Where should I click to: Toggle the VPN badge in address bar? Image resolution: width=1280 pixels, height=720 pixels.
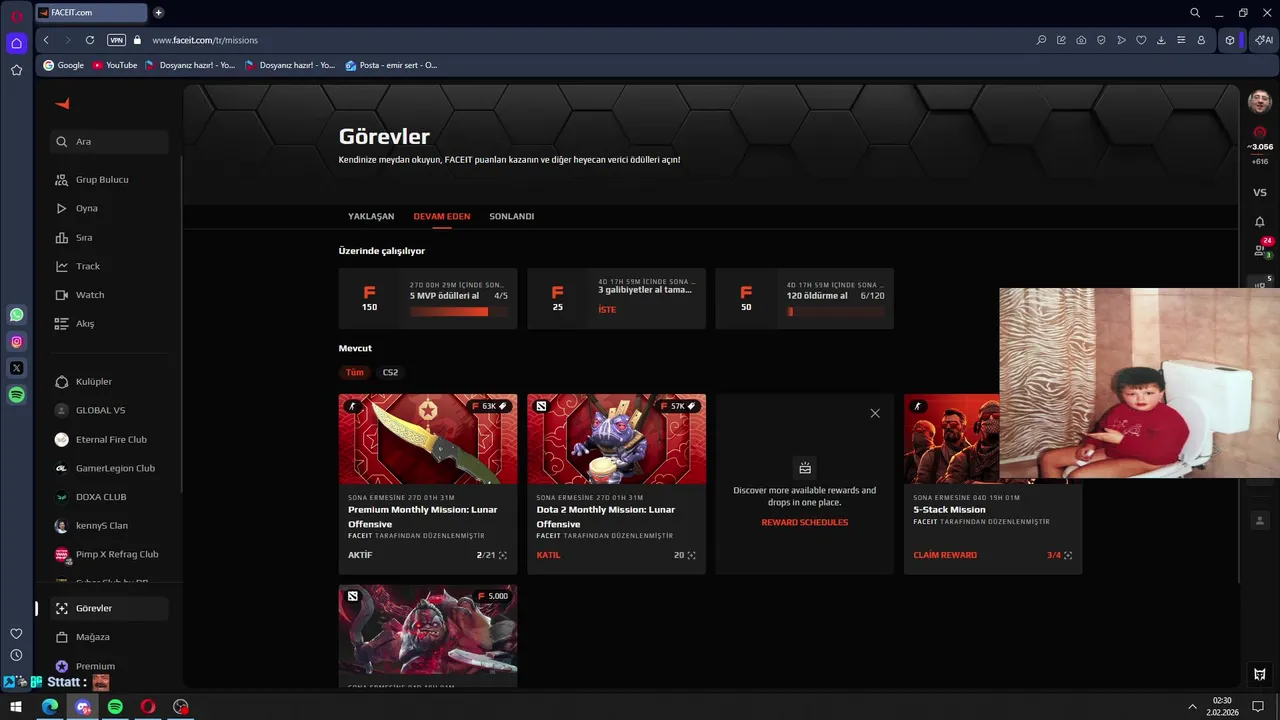point(116,40)
